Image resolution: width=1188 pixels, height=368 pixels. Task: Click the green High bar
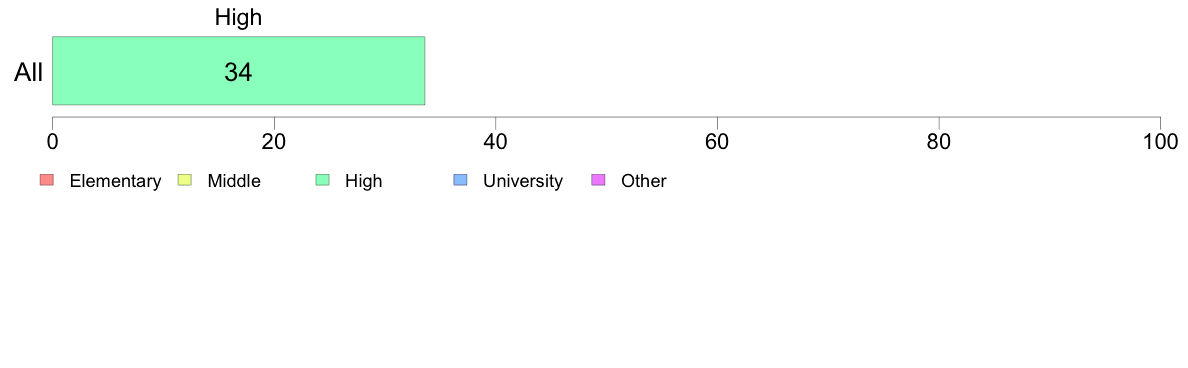click(x=239, y=70)
